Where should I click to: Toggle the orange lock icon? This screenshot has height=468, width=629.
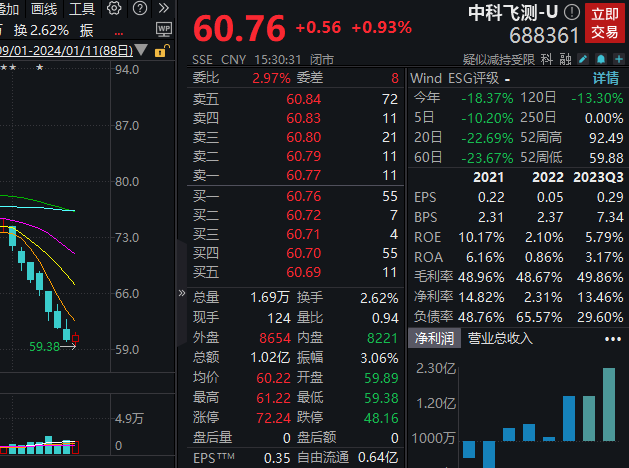pos(162,51)
